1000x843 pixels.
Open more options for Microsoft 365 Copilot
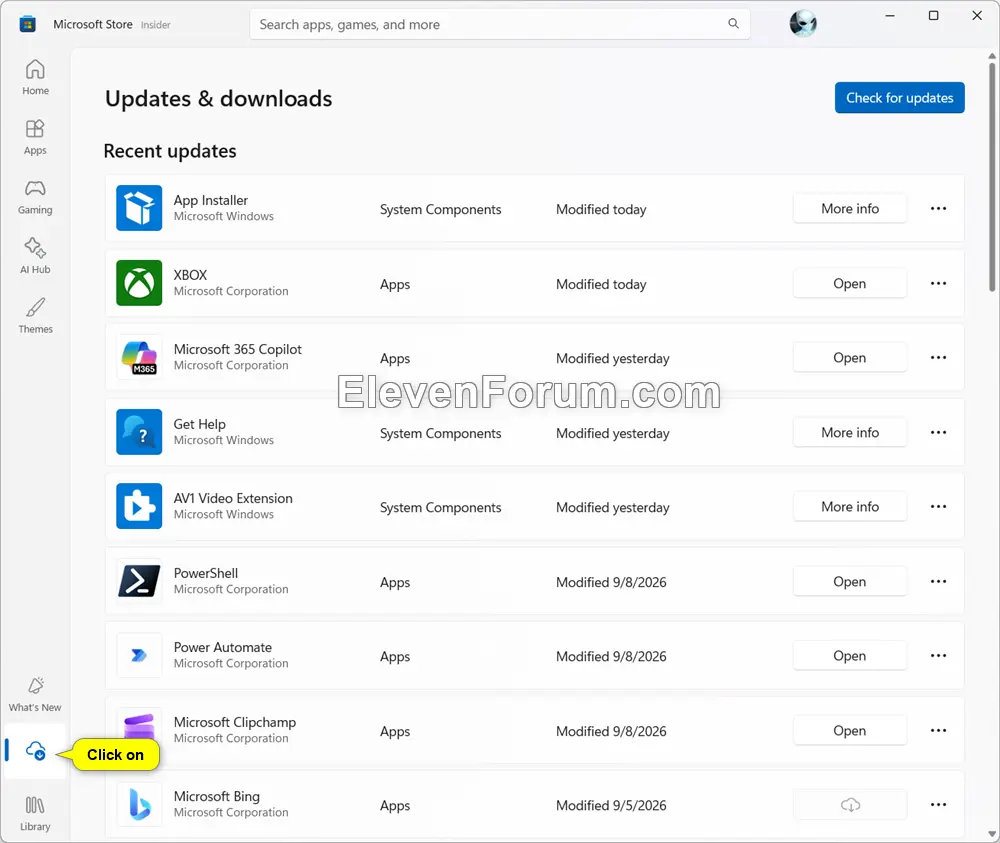tap(938, 357)
